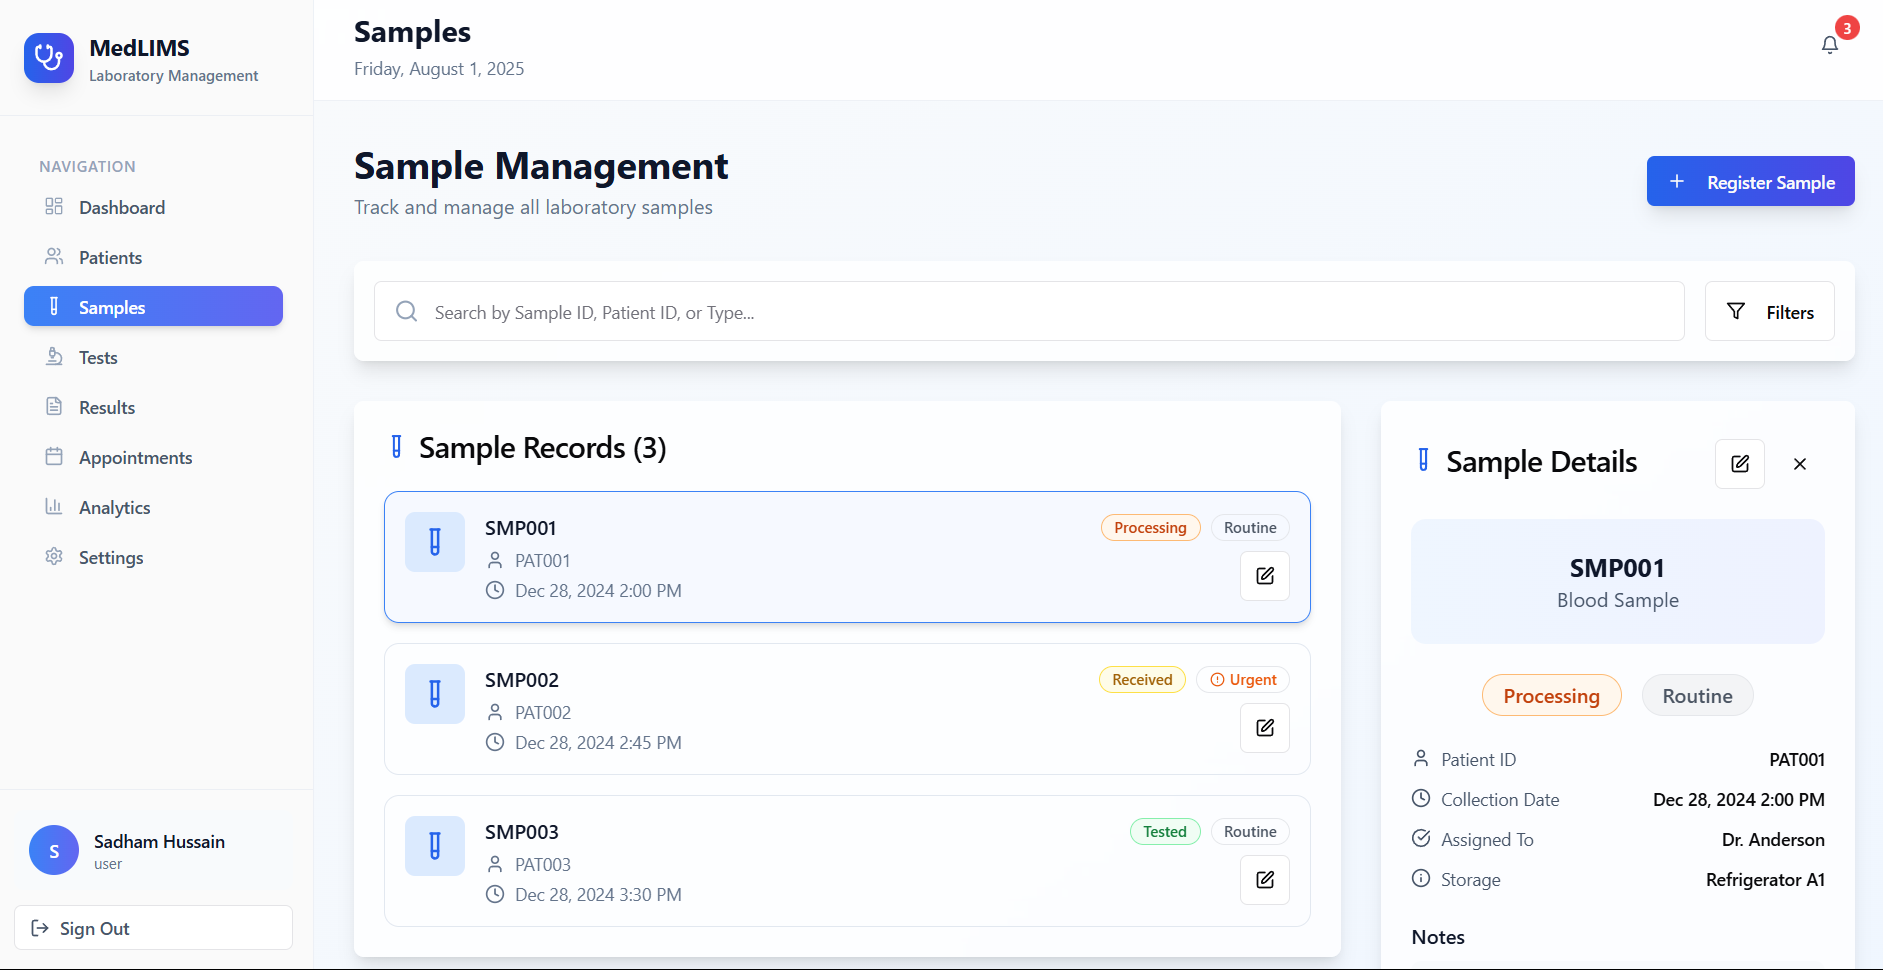Click 'Refrigerator A1' storage value
1883x970 pixels.
(1765, 880)
